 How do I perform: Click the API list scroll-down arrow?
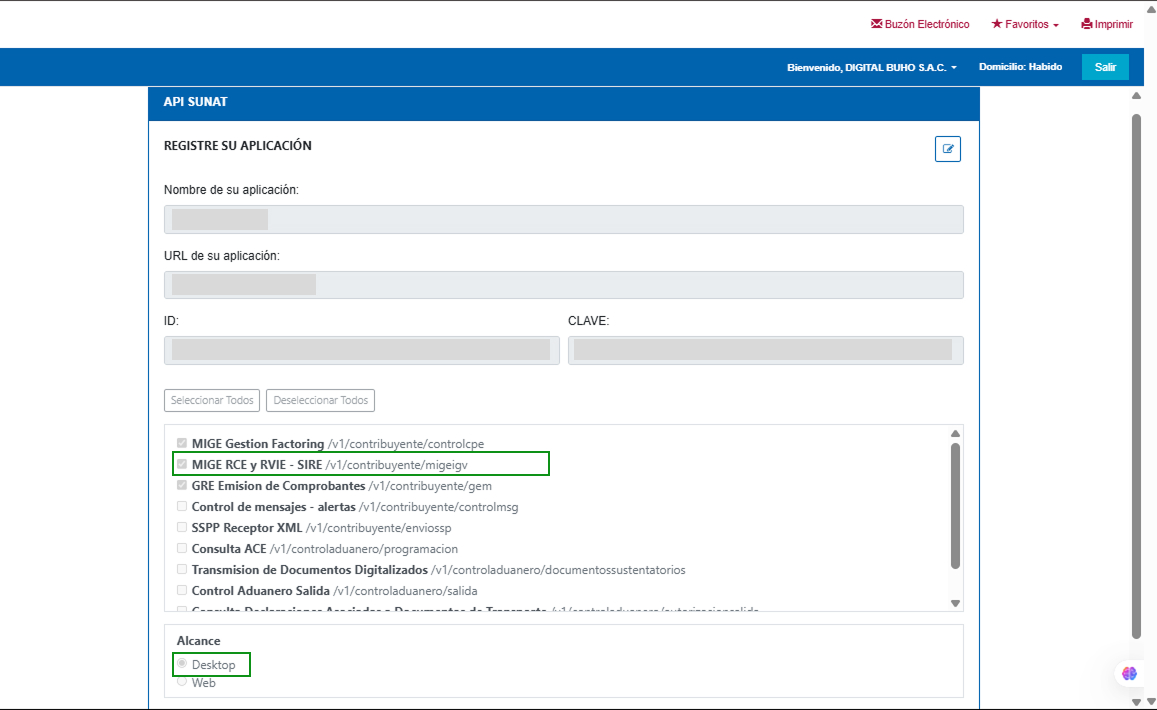click(955, 603)
